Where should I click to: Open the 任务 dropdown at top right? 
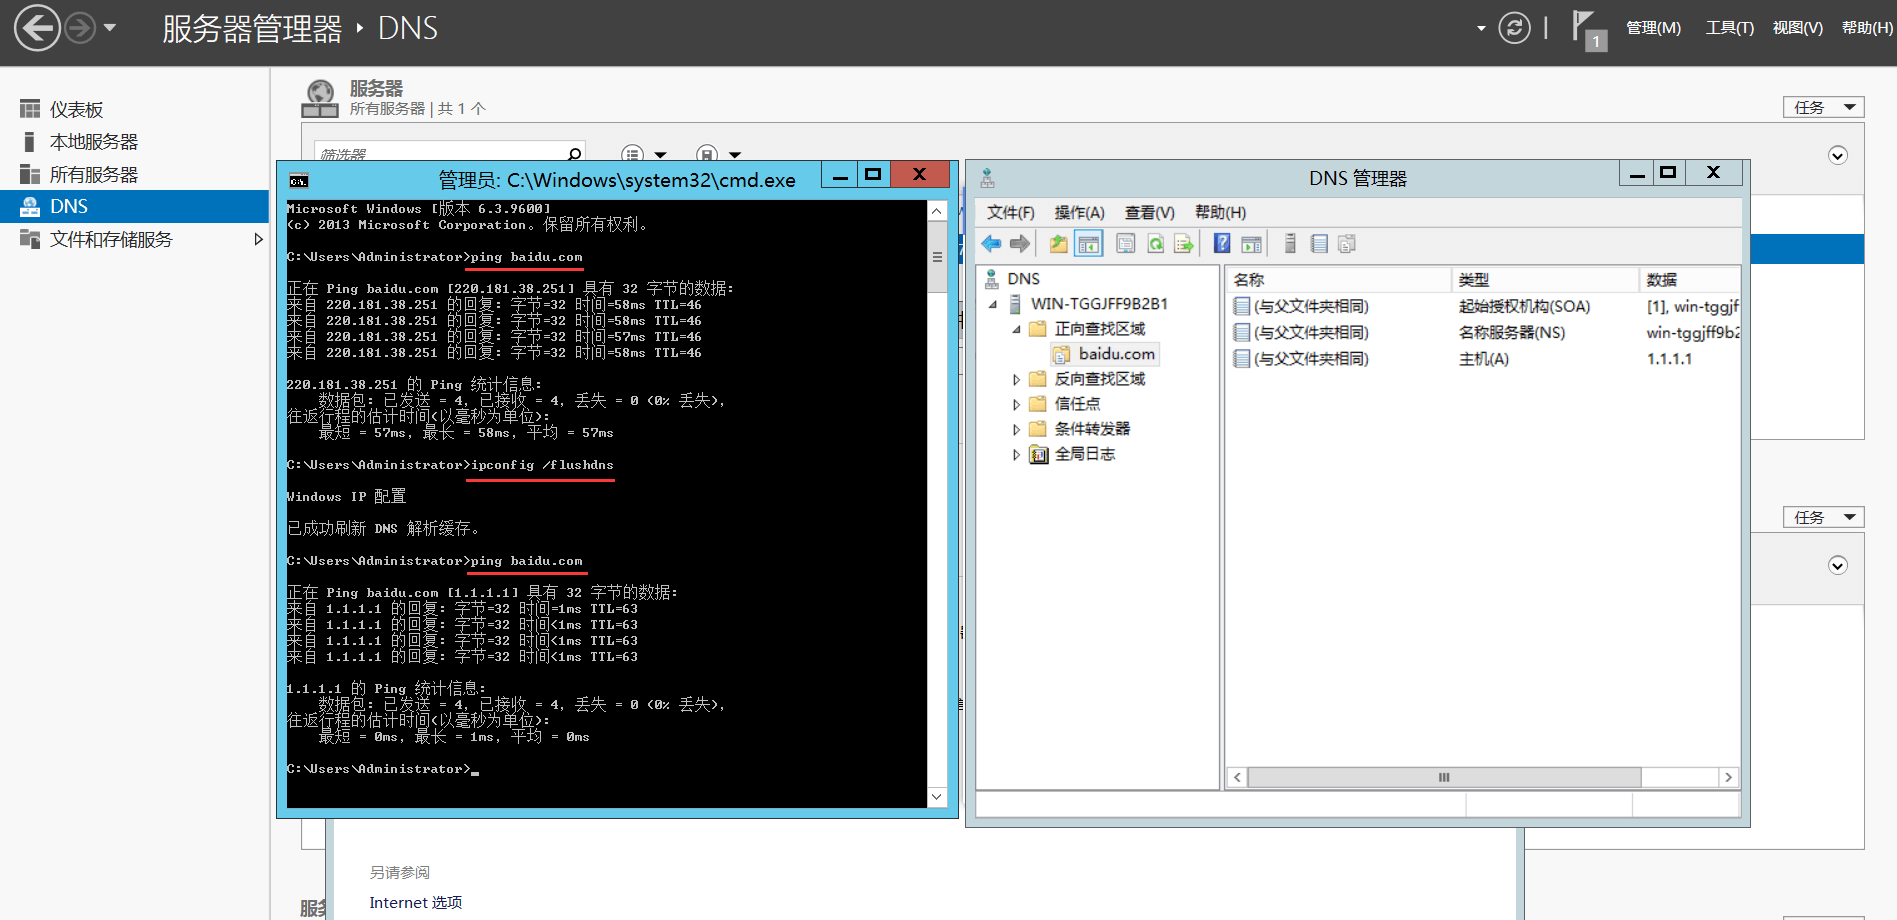1822,107
